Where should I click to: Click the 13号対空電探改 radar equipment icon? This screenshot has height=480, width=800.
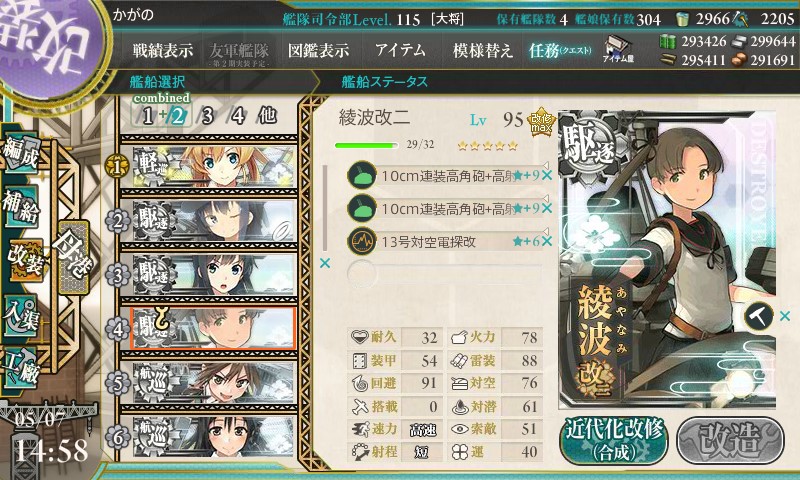coord(362,241)
